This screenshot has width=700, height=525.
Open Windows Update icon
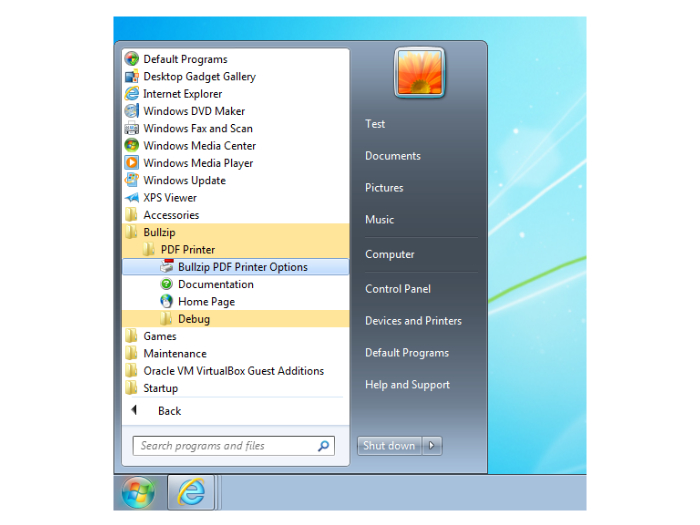point(132,180)
